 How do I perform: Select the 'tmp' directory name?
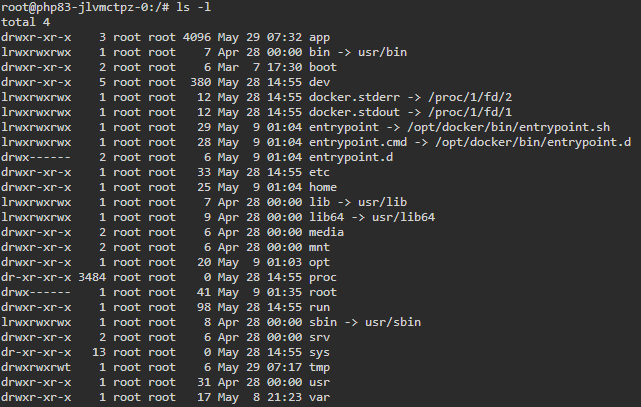319,367
